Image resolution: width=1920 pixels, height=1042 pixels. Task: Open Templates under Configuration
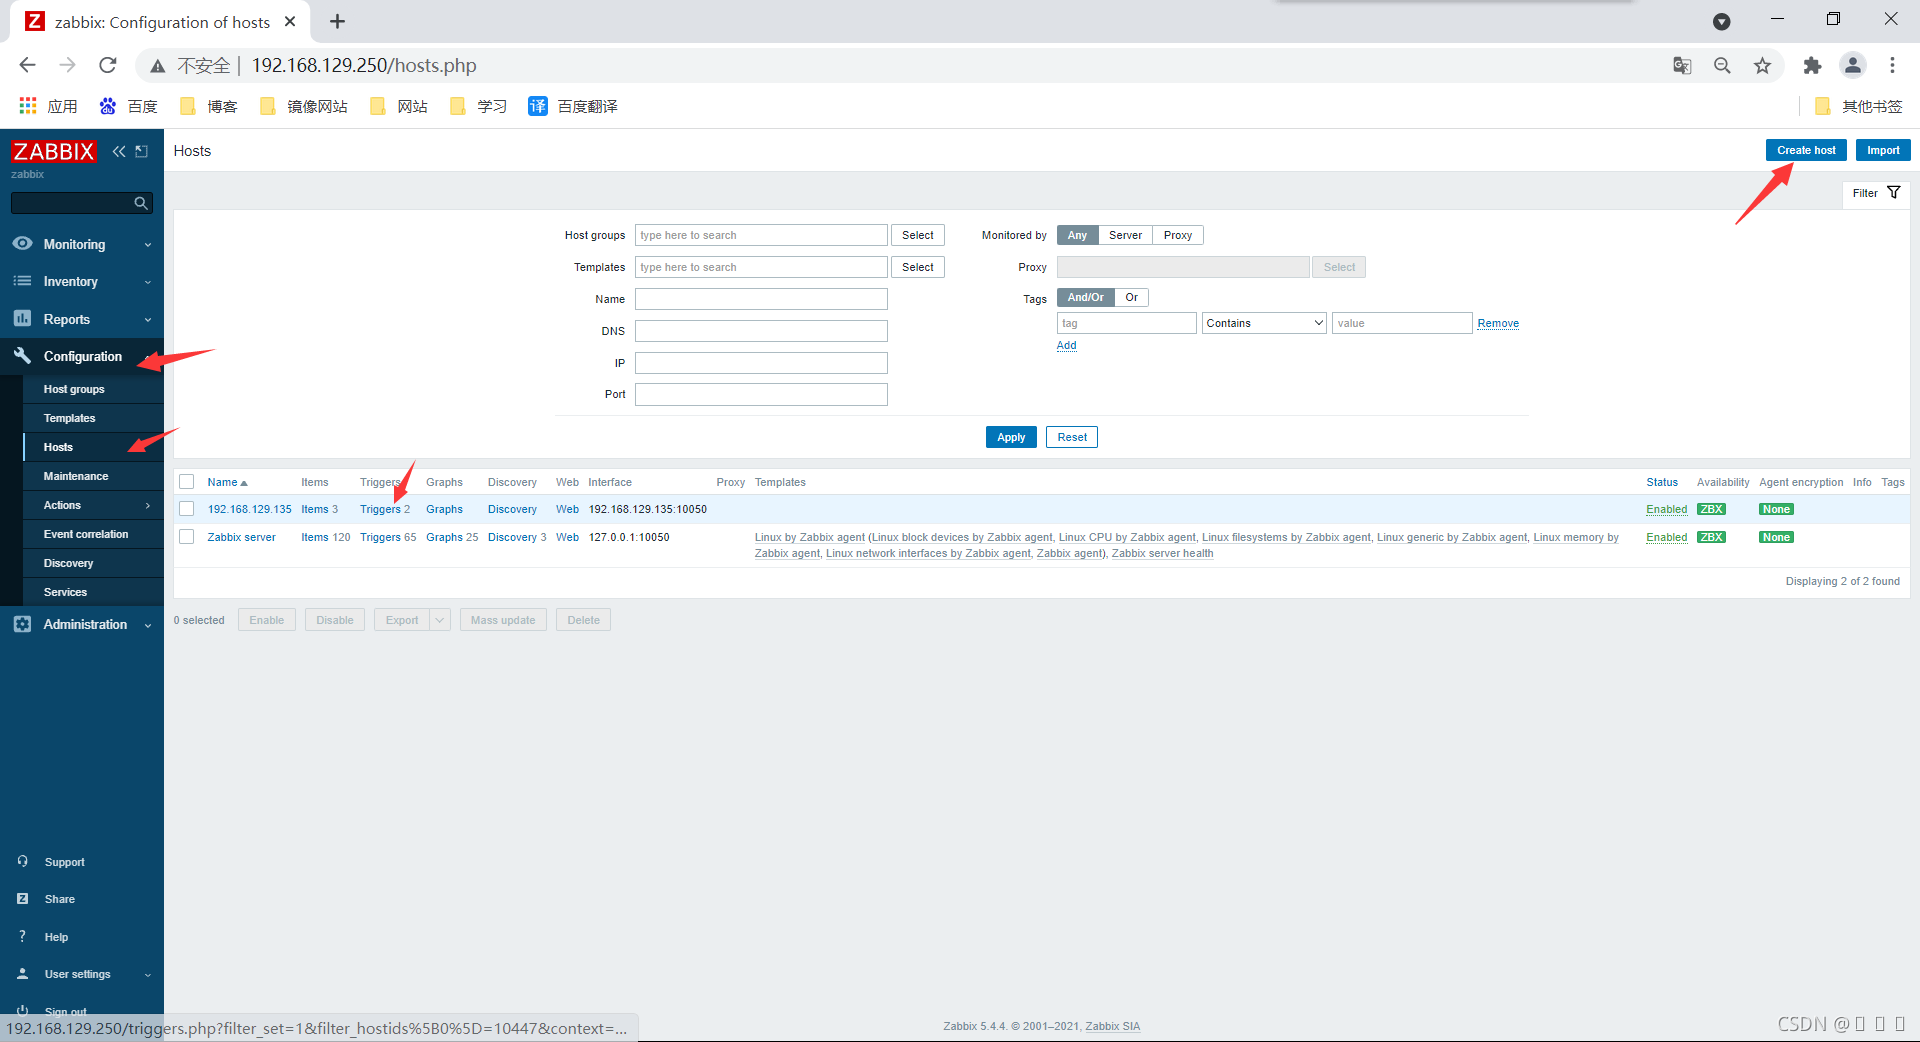[x=70, y=418]
